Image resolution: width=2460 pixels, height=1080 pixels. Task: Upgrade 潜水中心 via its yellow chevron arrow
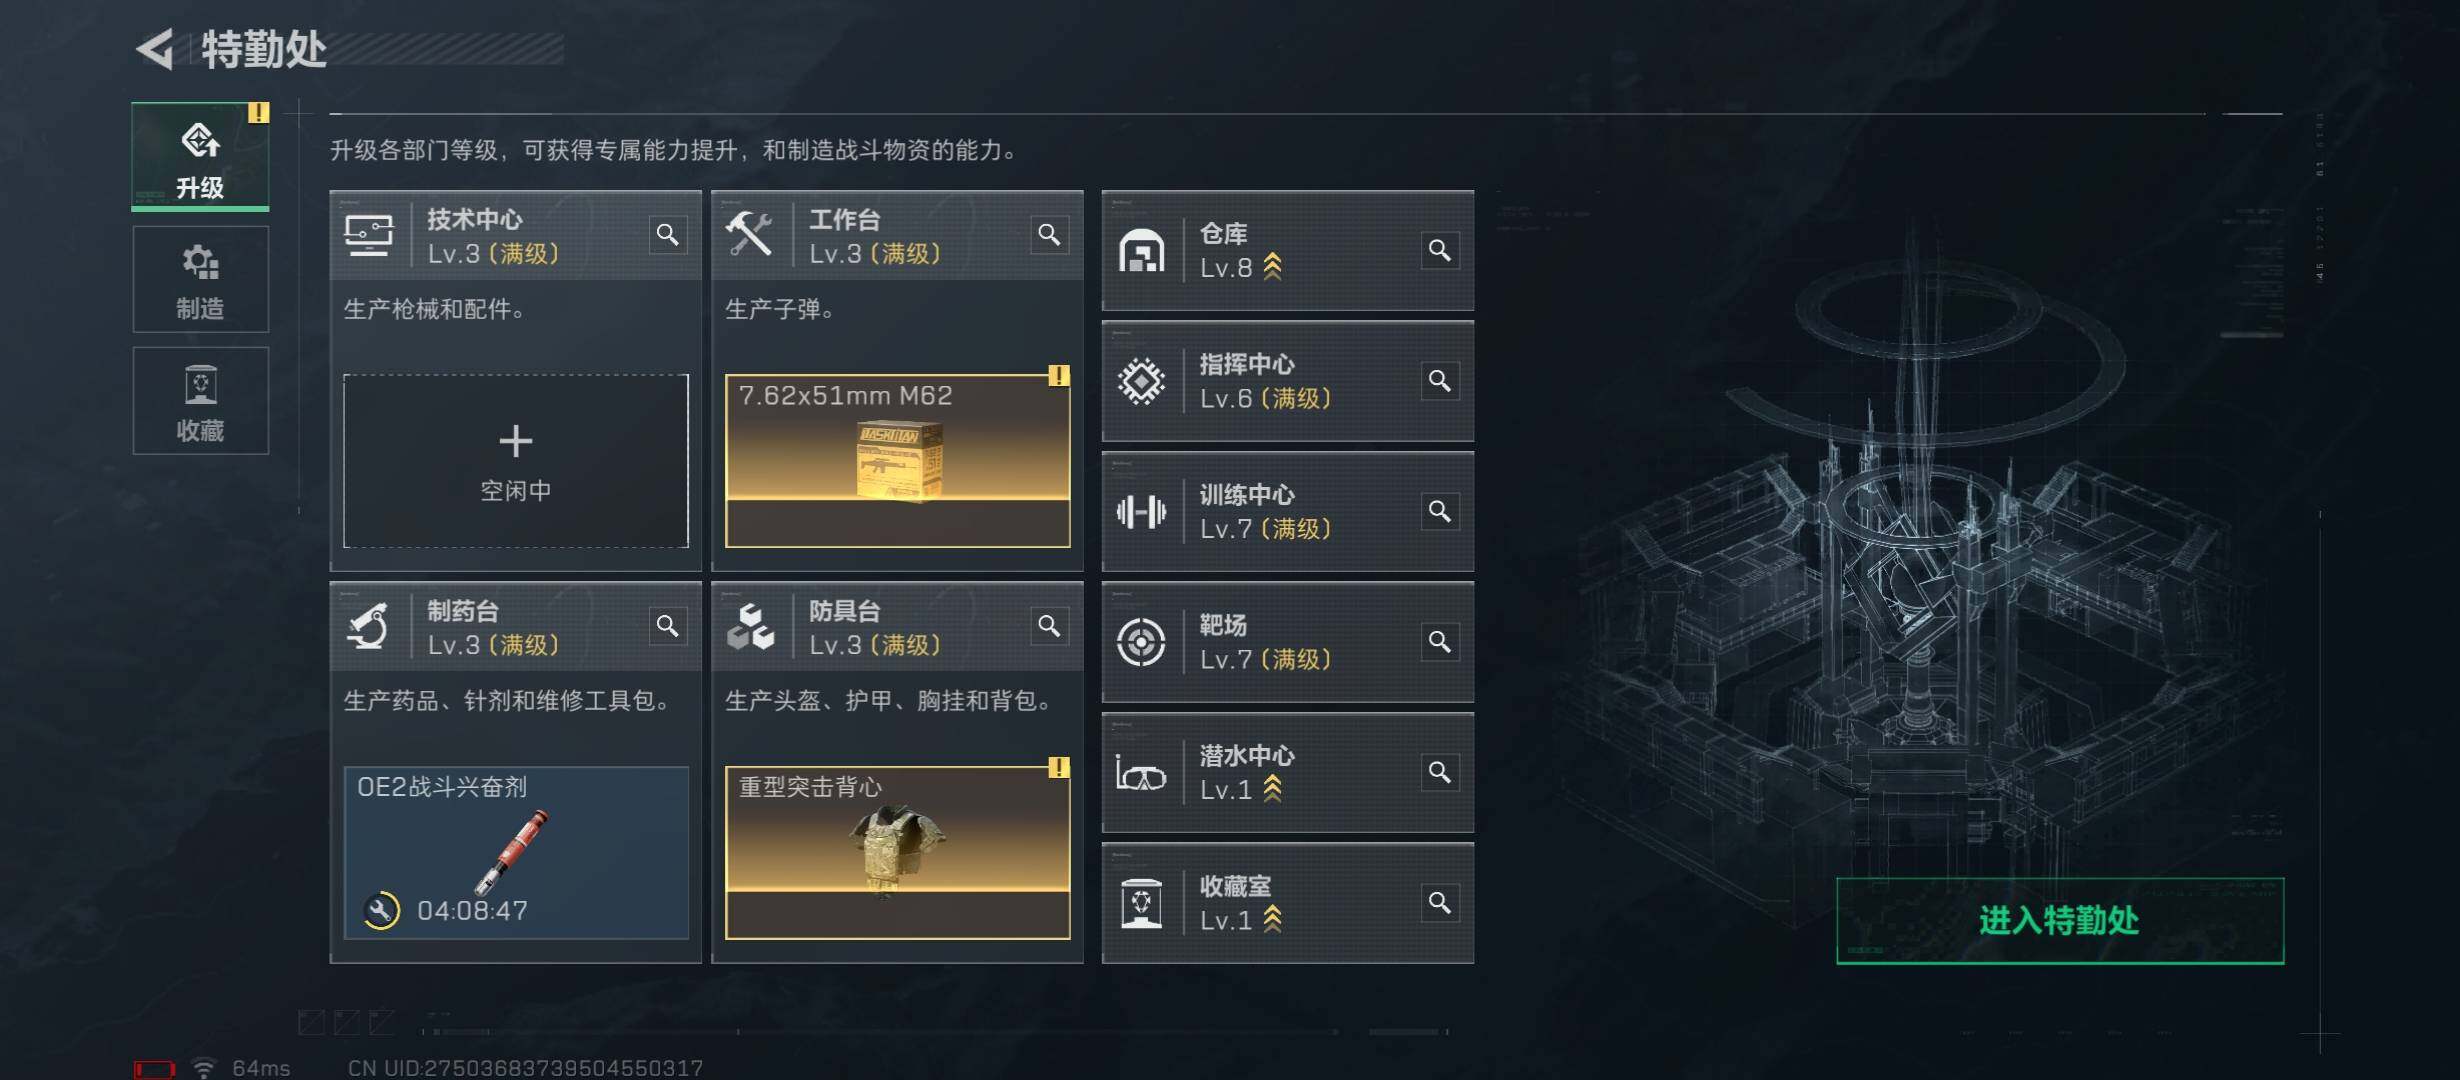coord(1272,789)
